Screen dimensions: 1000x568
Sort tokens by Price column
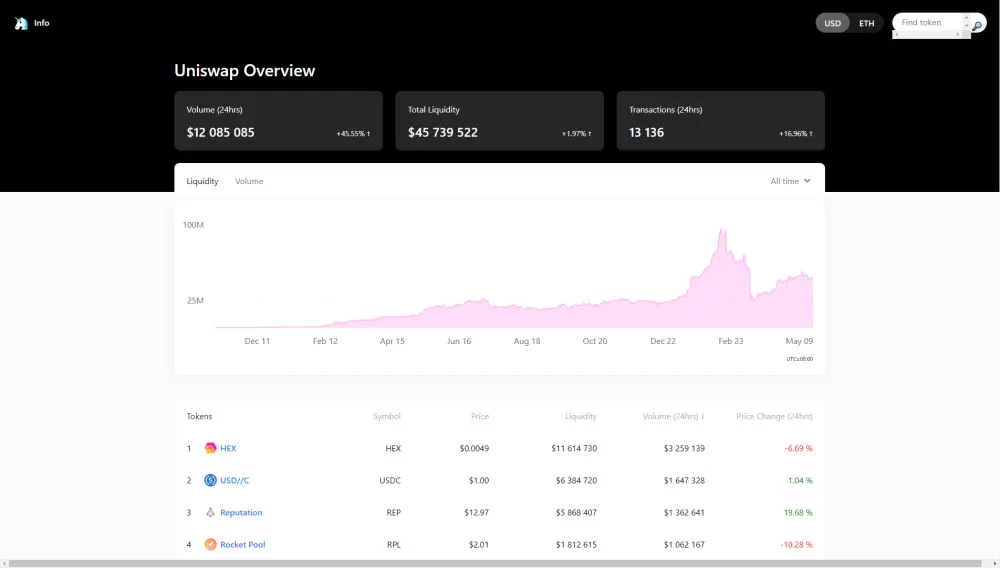click(x=480, y=416)
